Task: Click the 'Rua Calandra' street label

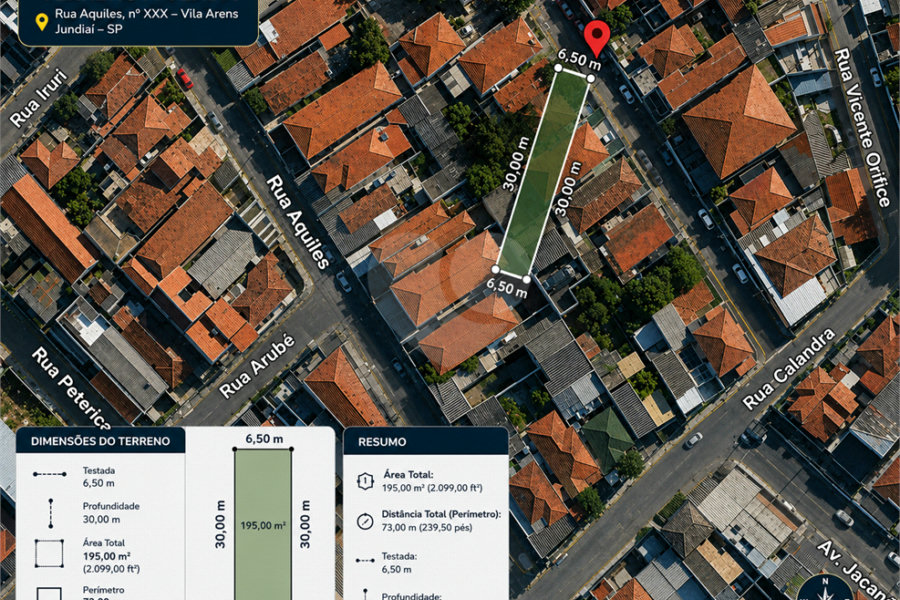Action: tap(789, 369)
